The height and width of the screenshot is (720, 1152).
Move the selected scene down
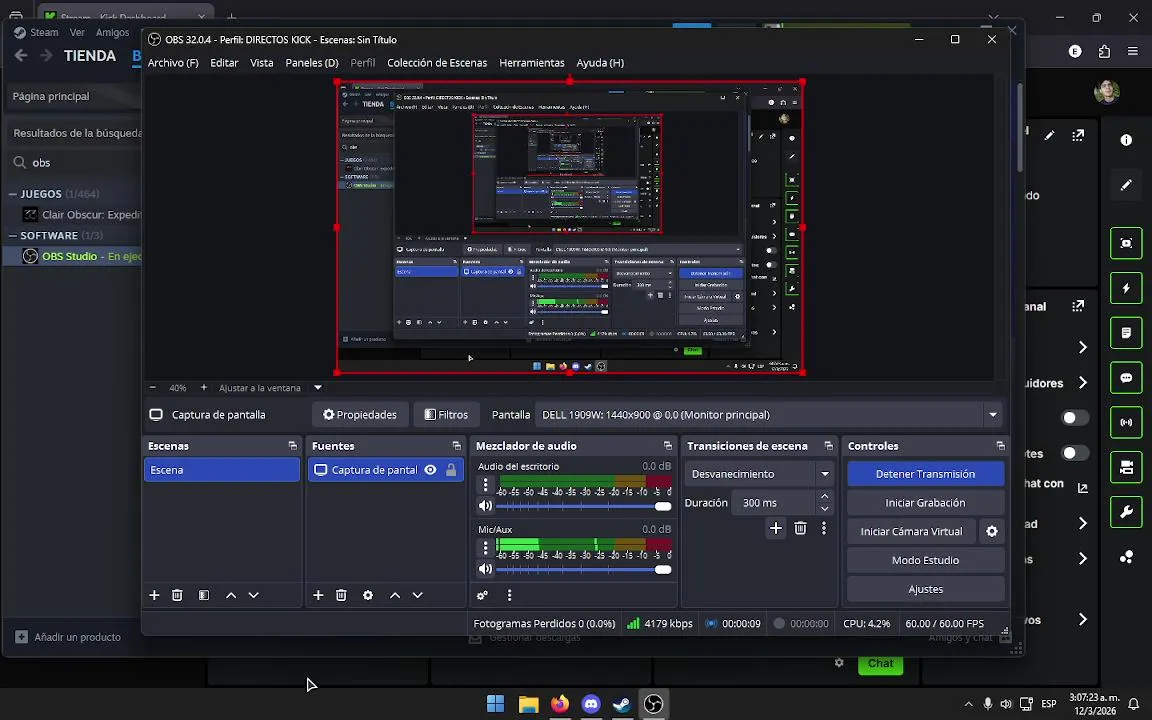[253, 595]
